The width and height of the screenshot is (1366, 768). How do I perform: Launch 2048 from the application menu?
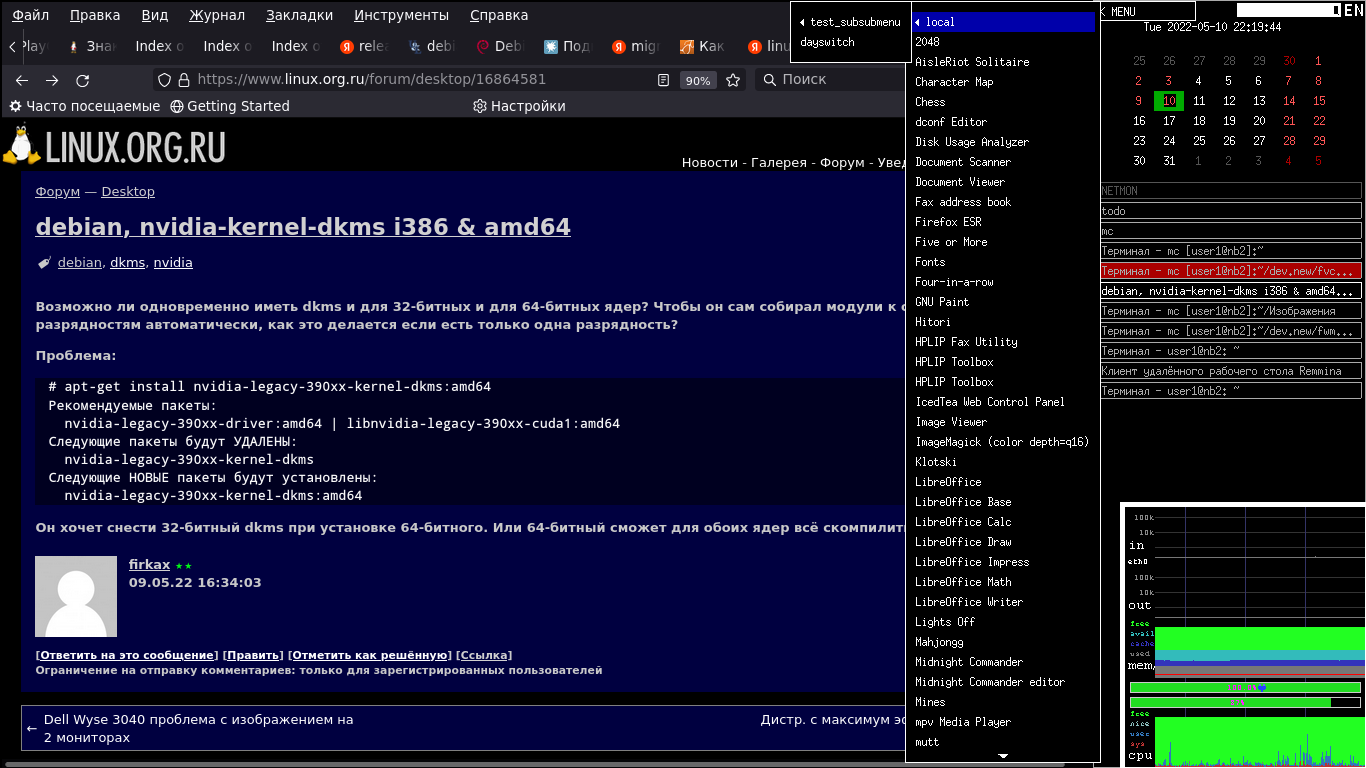click(1003, 42)
